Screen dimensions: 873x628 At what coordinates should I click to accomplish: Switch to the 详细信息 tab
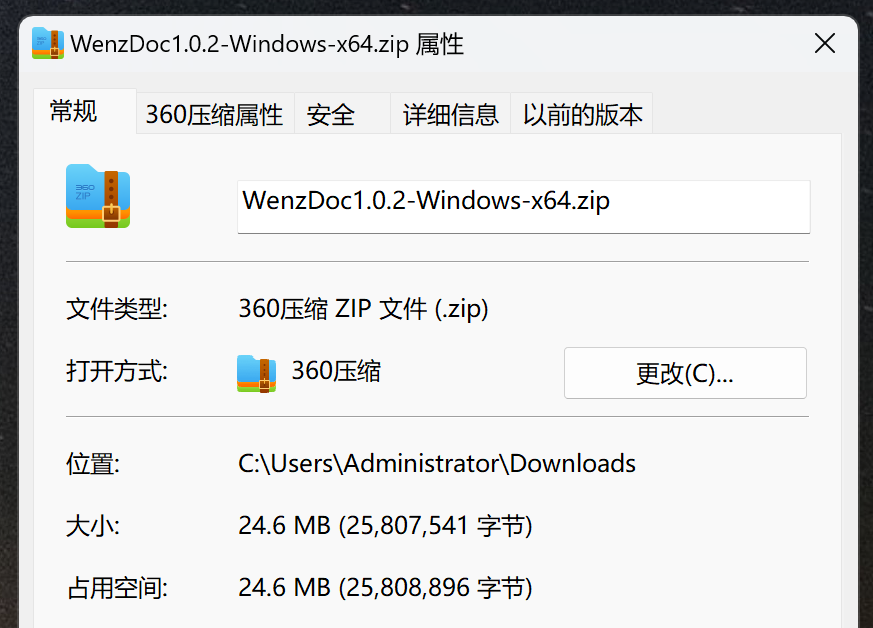450,114
